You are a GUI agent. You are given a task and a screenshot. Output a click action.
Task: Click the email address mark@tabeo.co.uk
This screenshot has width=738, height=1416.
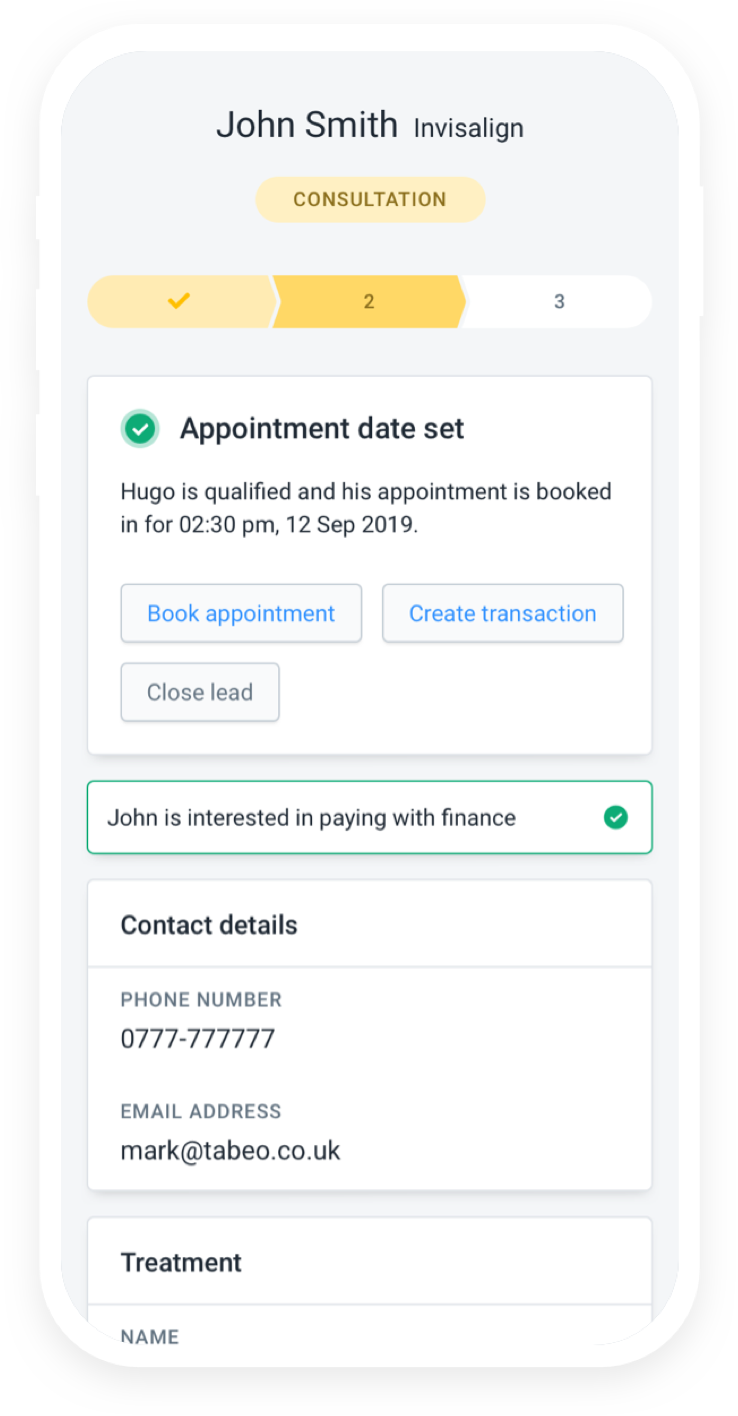[231, 1151]
